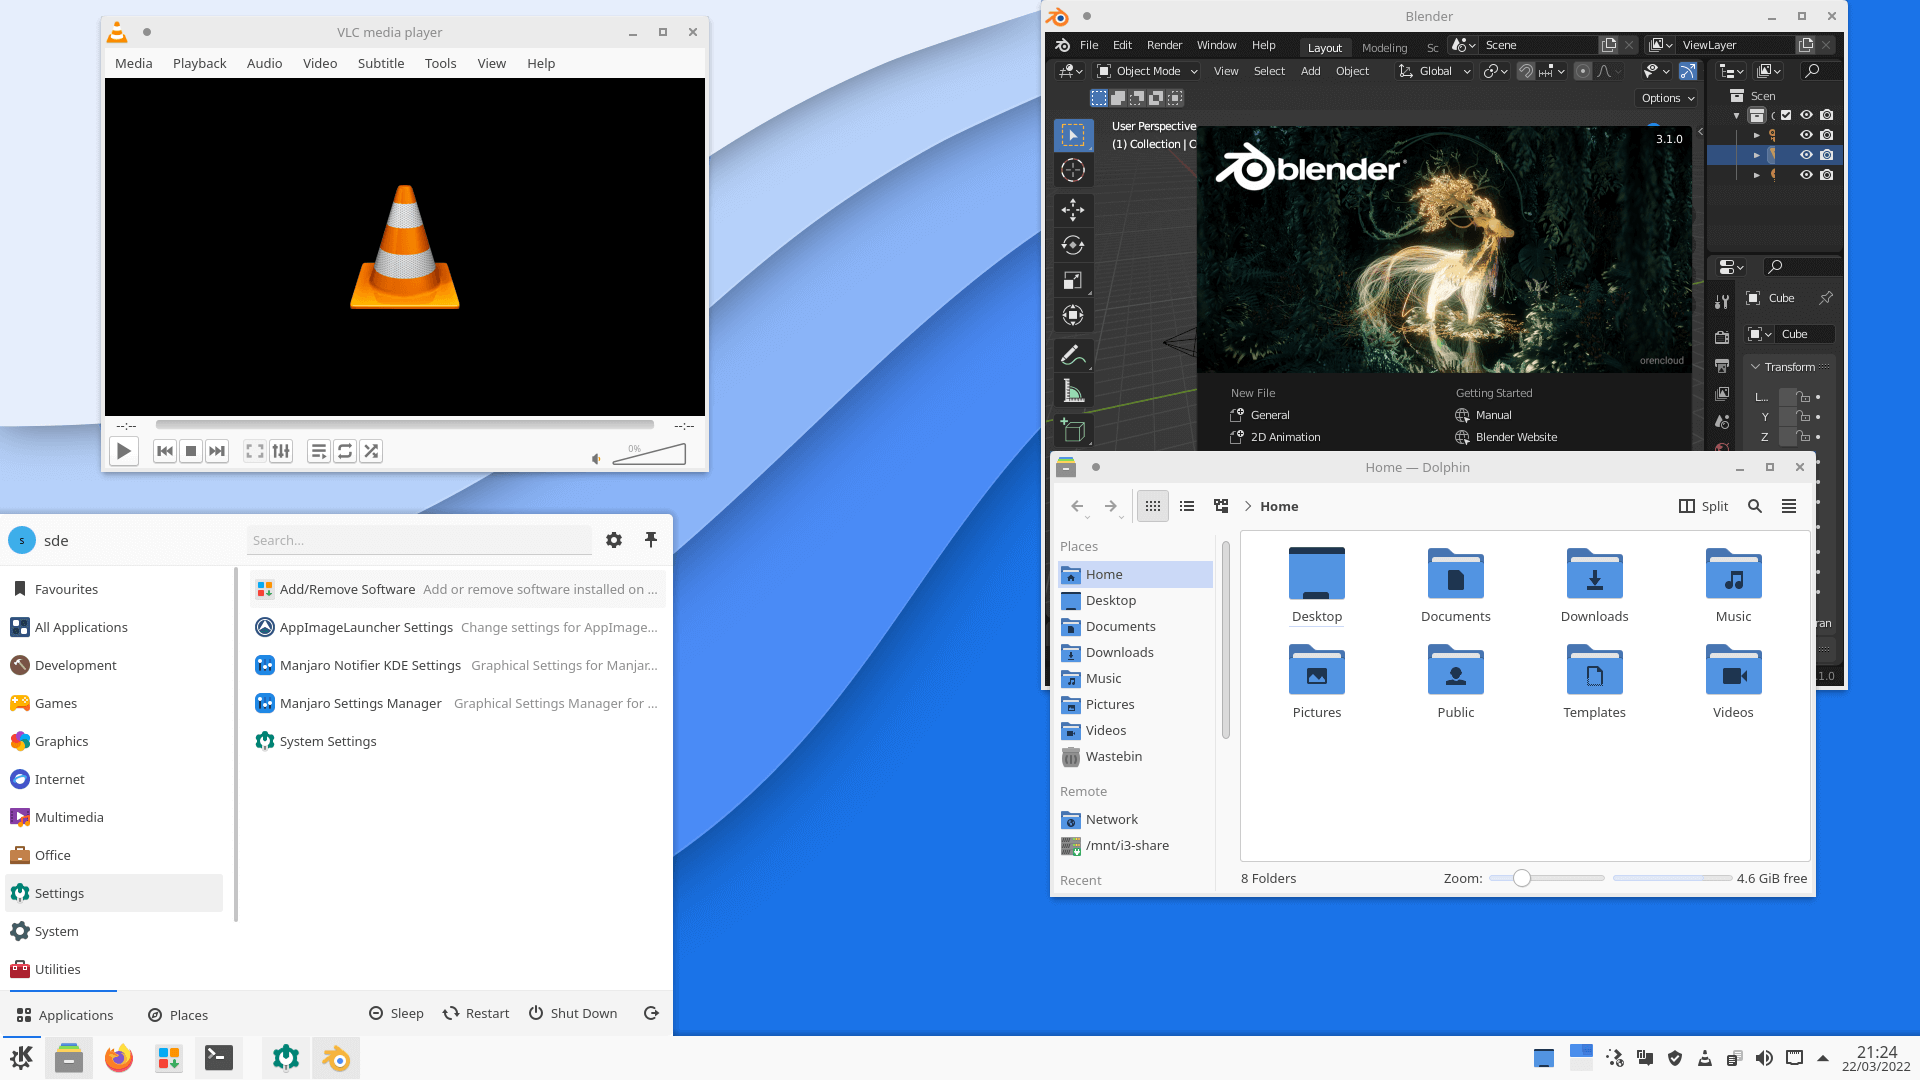Select the Blender Select Box tool
The height and width of the screenshot is (1080, 1920).
1073,135
